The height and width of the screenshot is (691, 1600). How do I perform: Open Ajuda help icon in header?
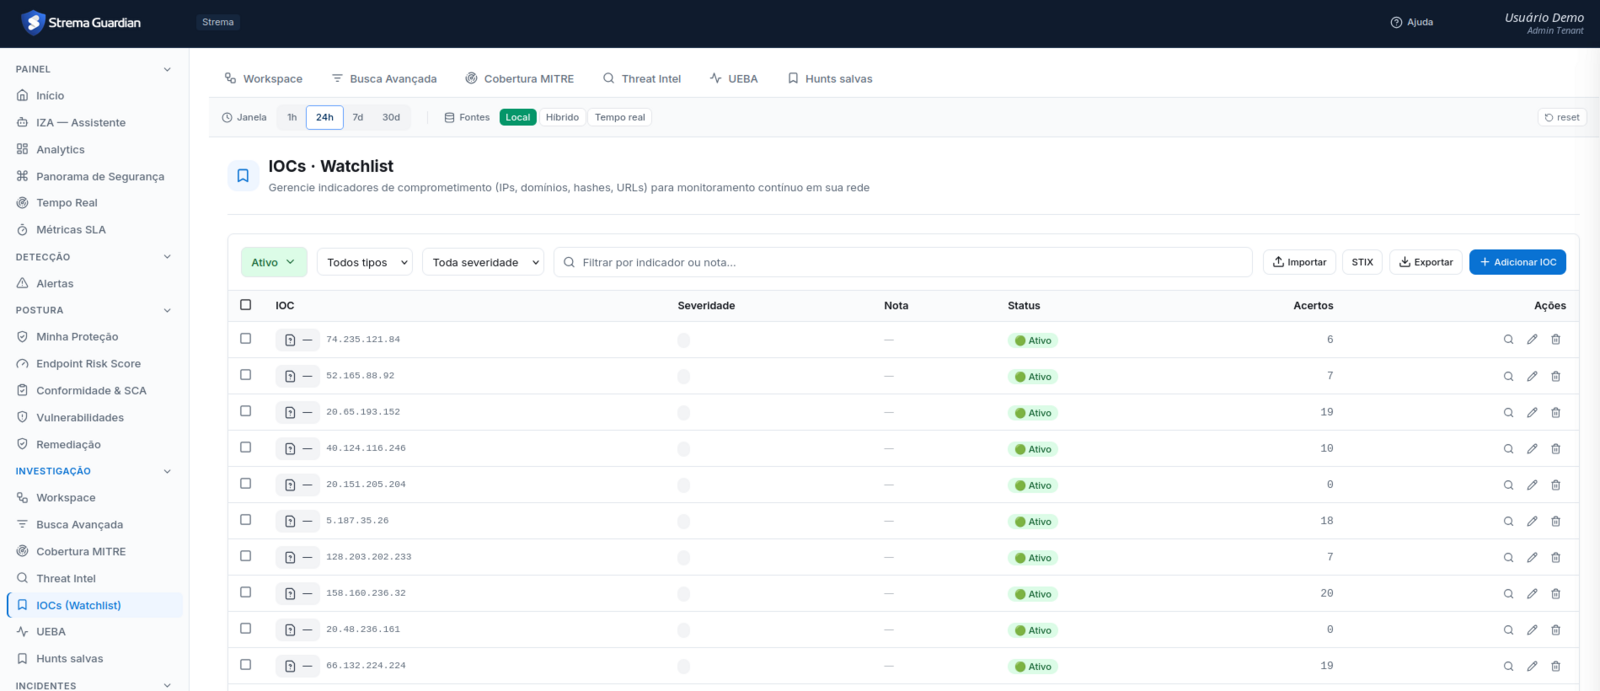pos(1396,22)
